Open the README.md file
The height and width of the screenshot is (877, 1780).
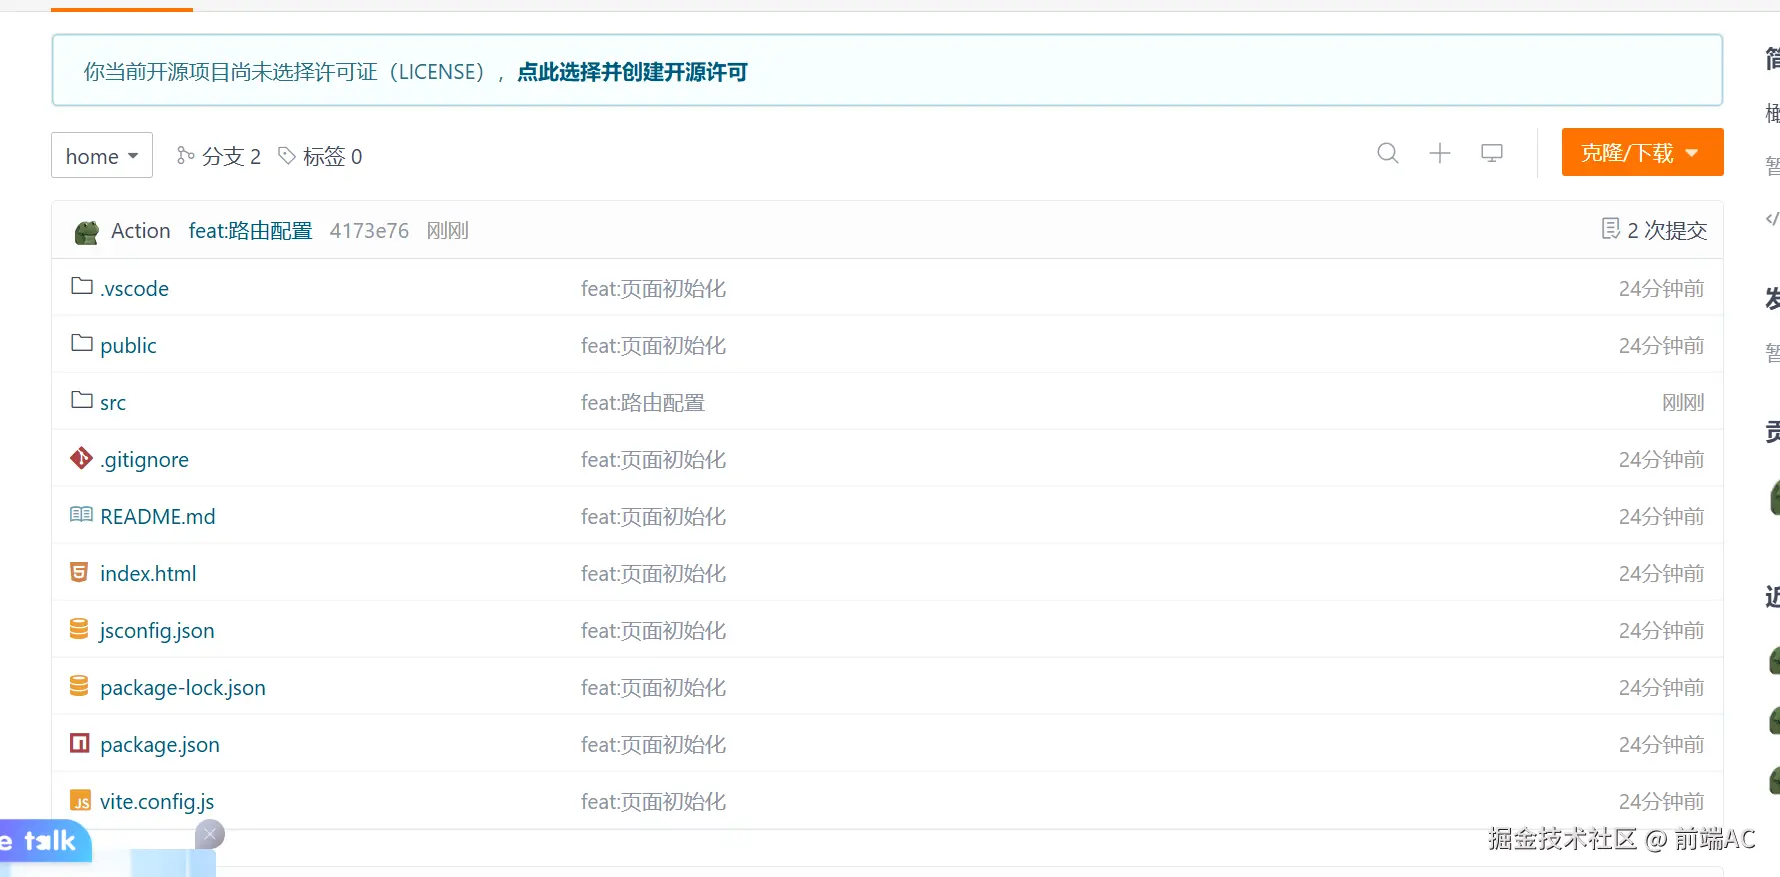pos(158,517)
